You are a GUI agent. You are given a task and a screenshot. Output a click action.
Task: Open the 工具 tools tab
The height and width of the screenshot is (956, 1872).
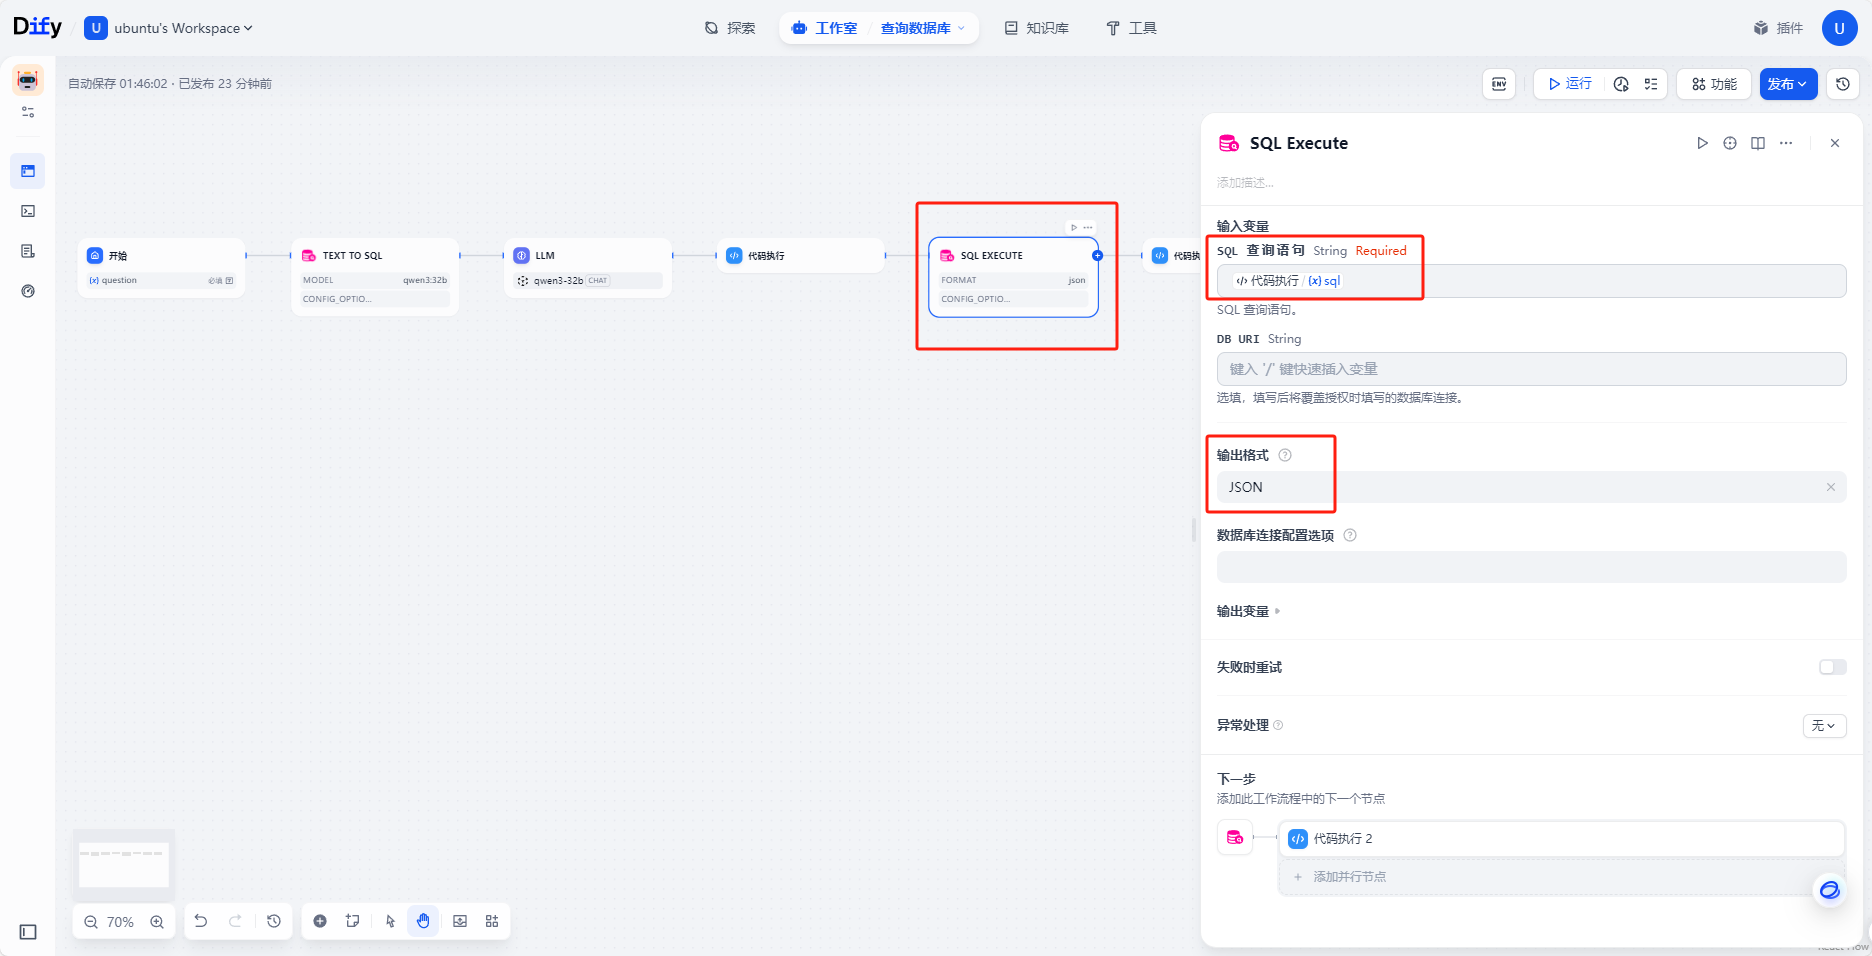tap(1132, 28)
